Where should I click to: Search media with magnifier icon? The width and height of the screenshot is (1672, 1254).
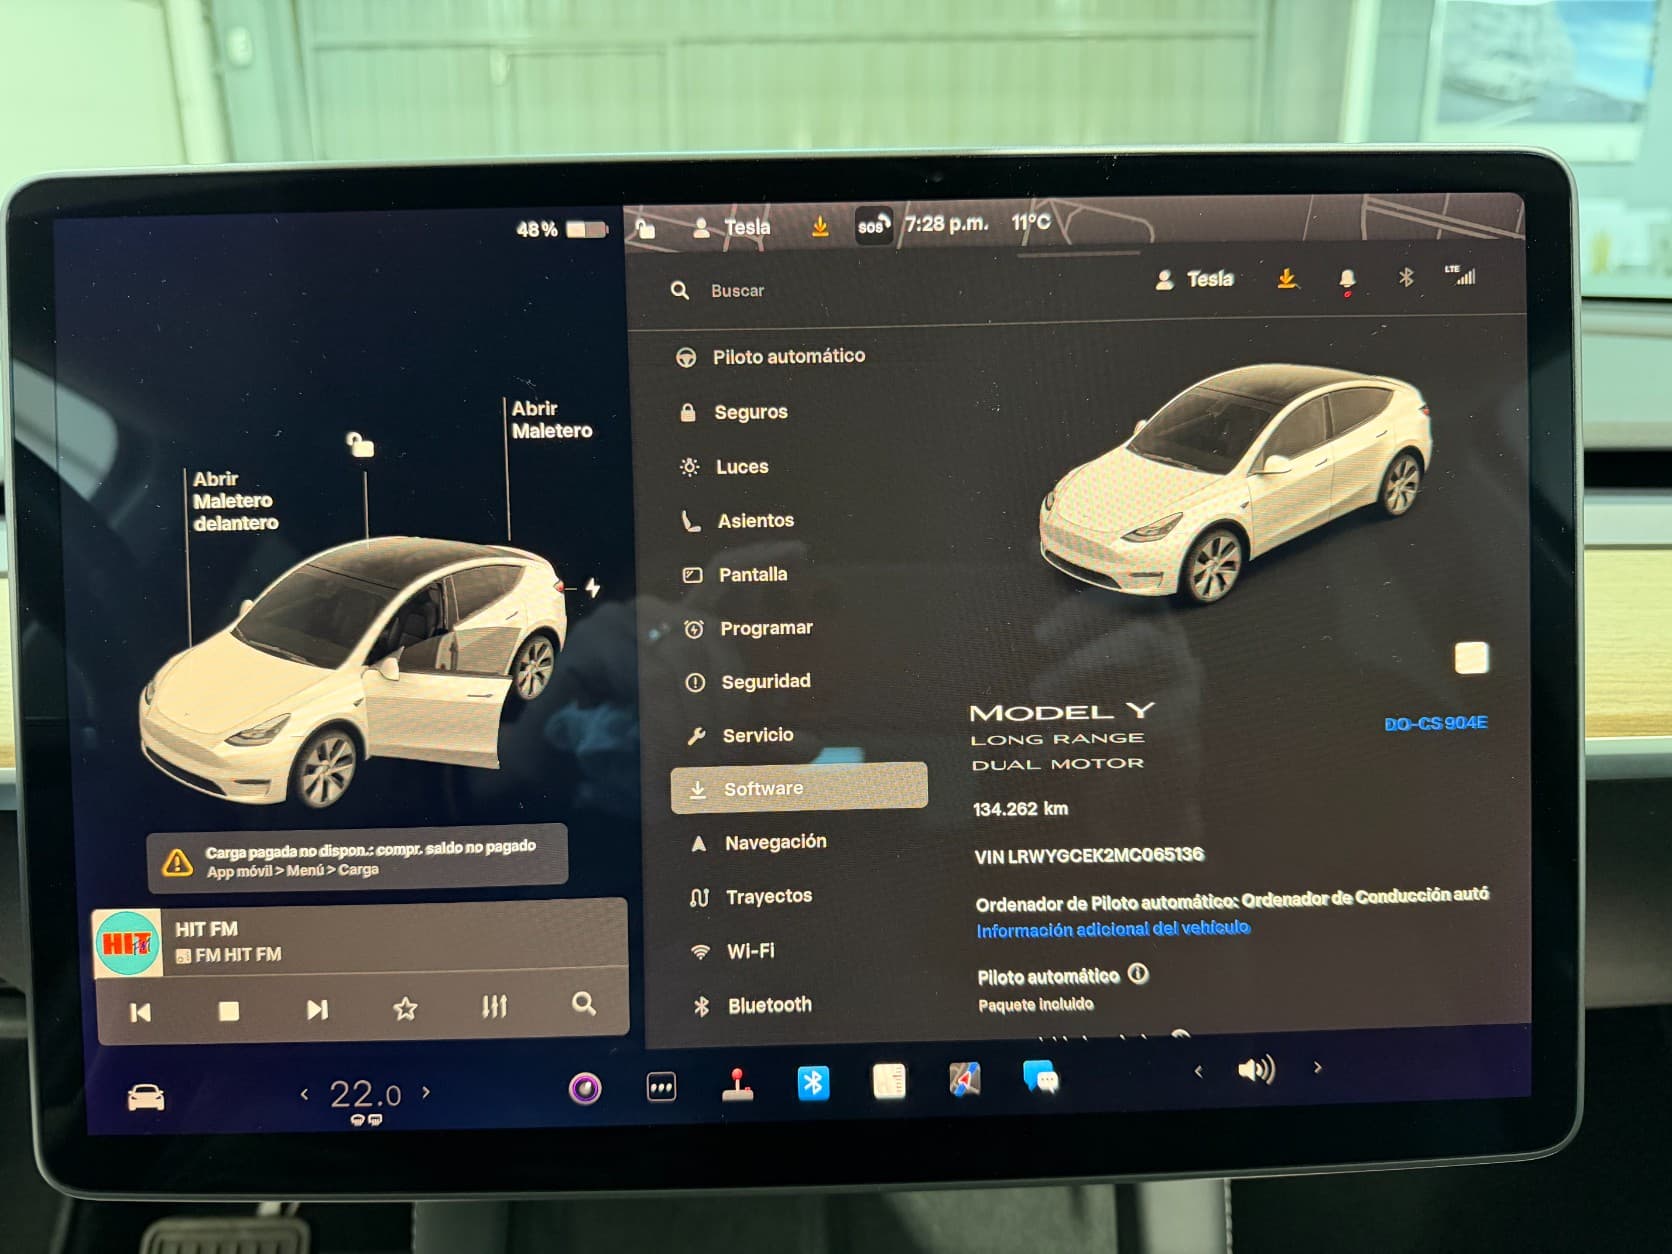point(584,1004)
